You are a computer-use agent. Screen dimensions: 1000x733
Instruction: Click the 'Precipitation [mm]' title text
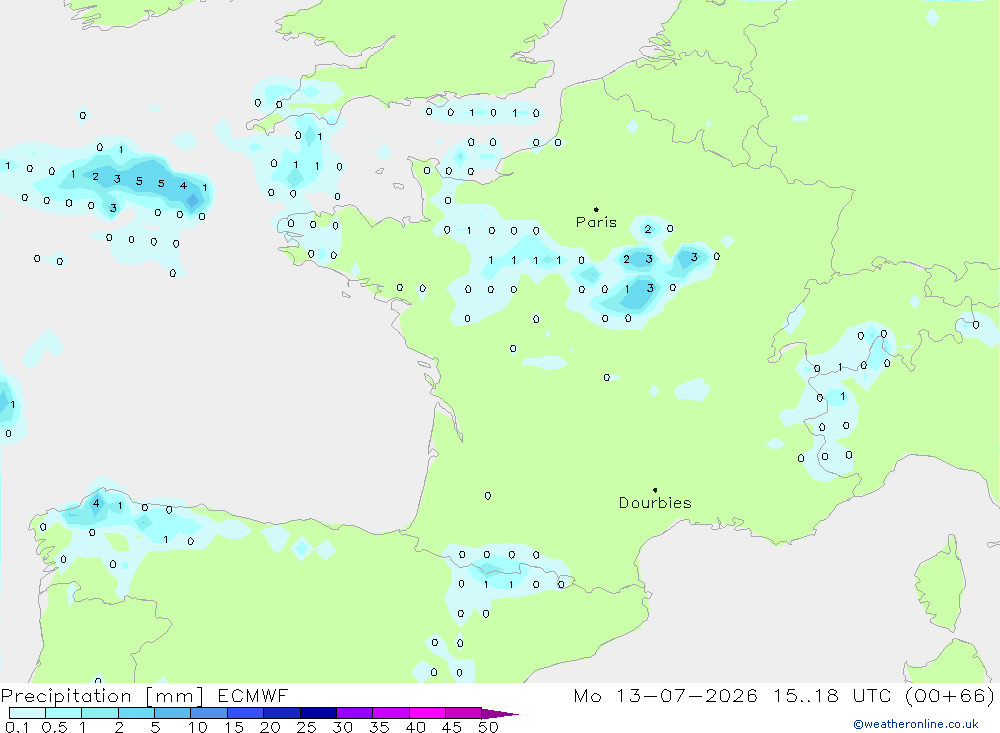(x=102, y=696)
